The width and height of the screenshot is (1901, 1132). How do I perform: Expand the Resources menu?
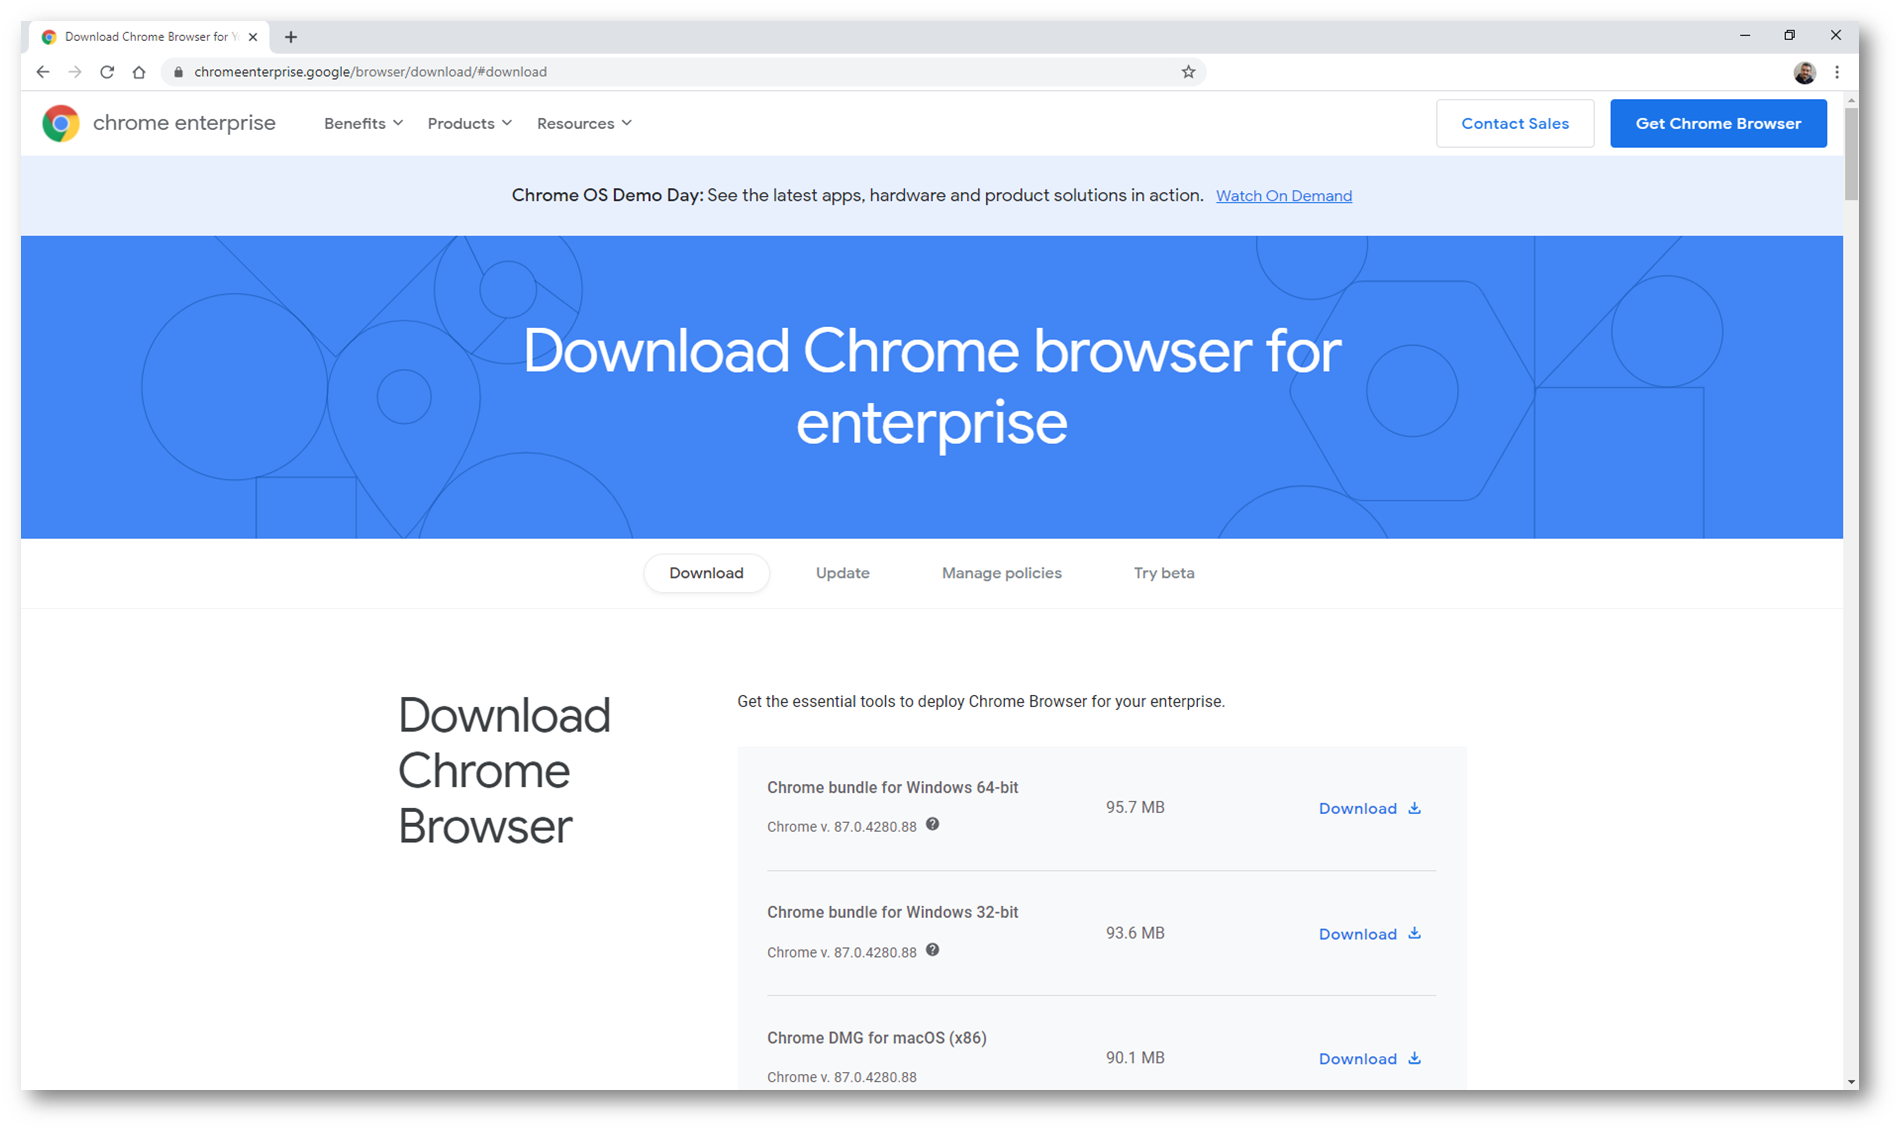[x=585, y=123]
